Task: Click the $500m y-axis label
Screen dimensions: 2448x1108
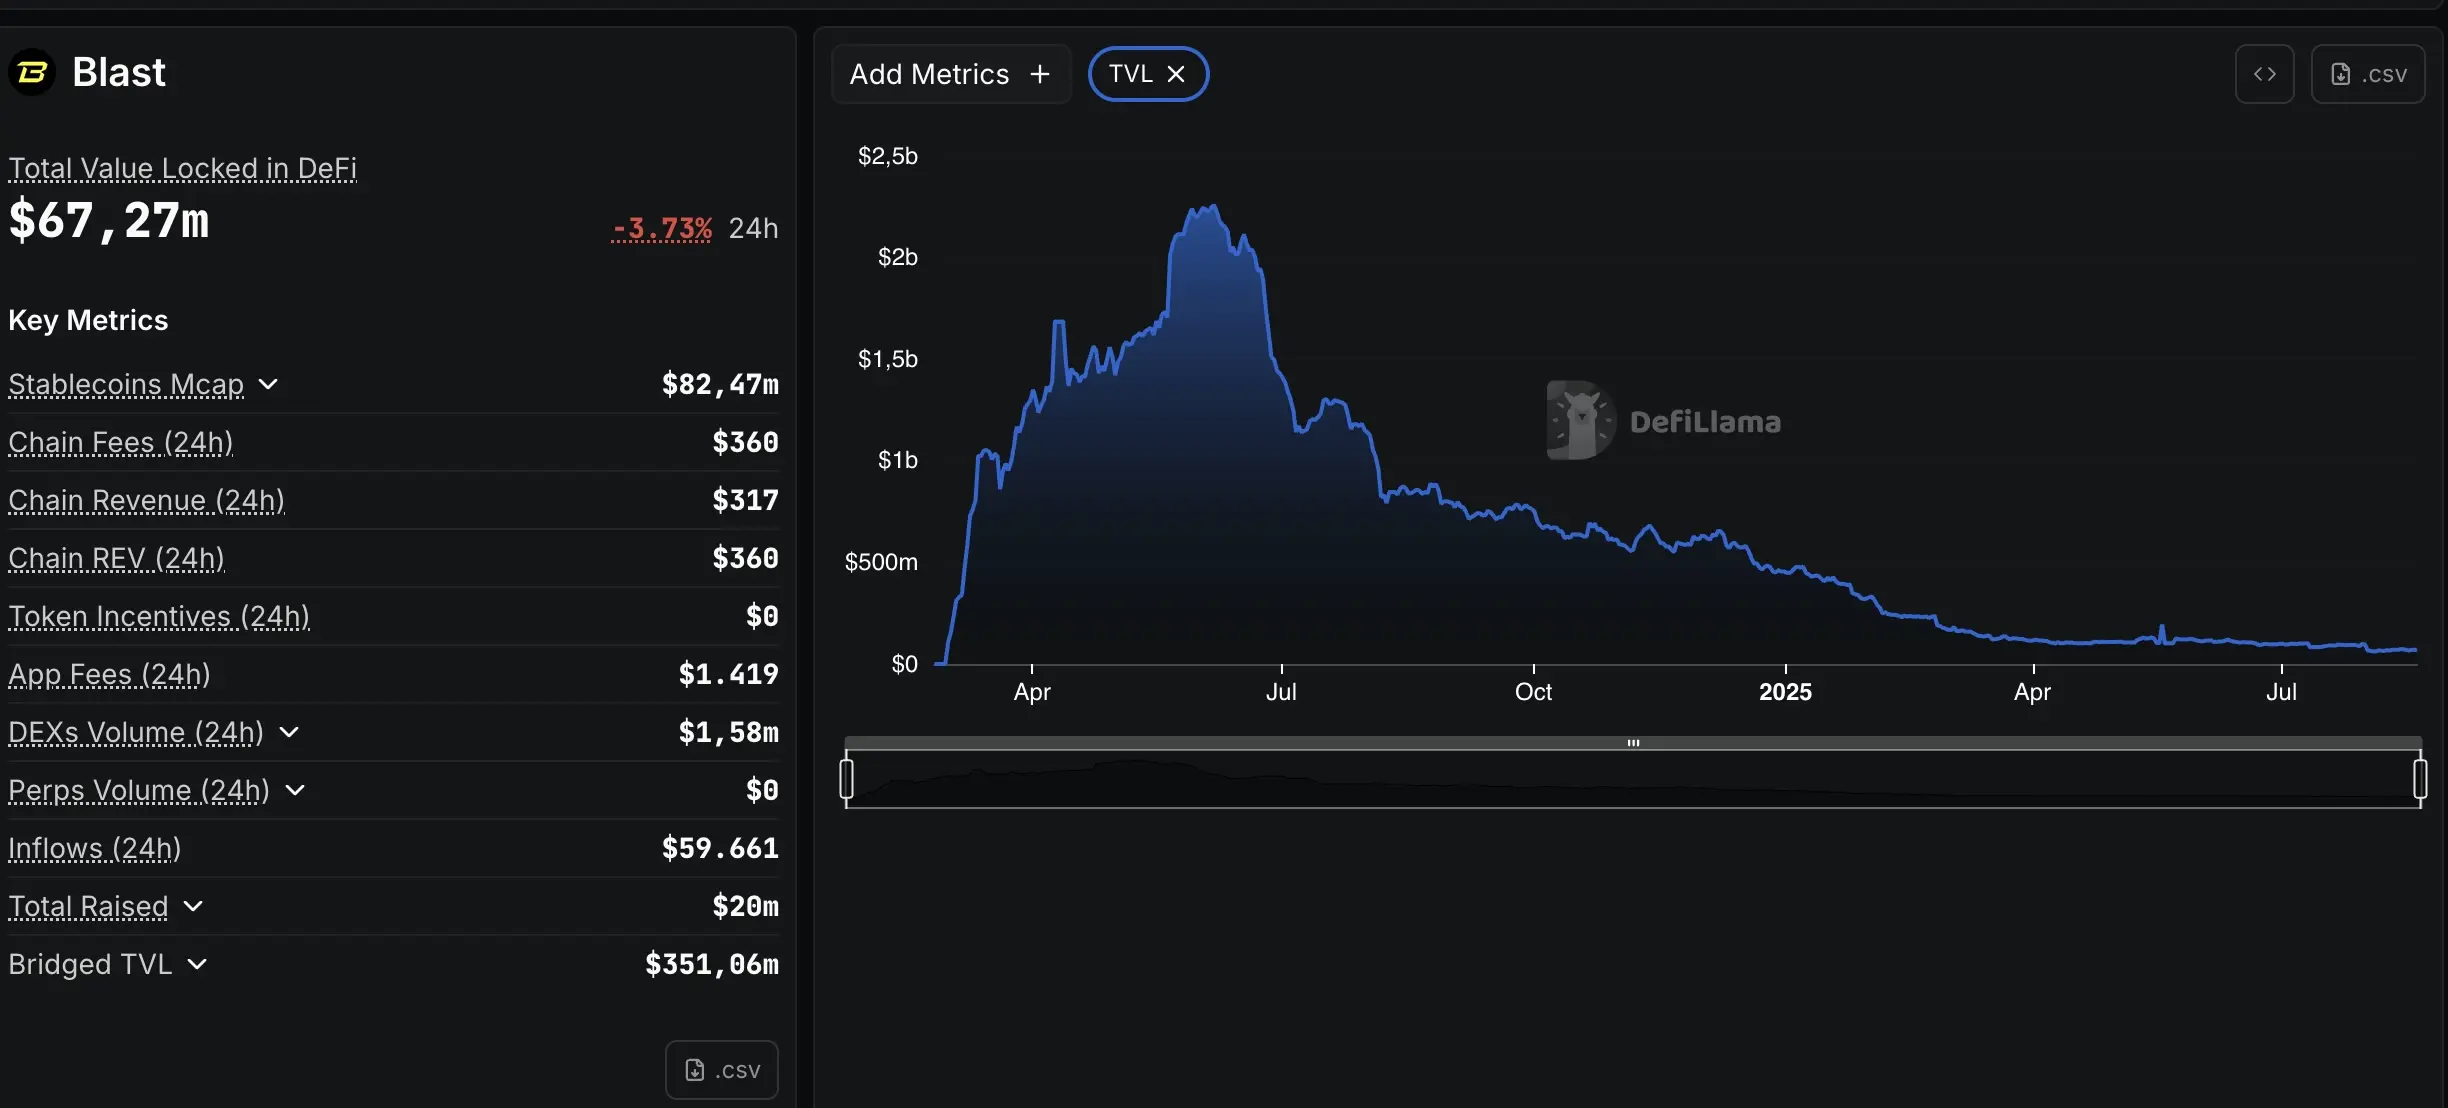Action: click(881, 562)
